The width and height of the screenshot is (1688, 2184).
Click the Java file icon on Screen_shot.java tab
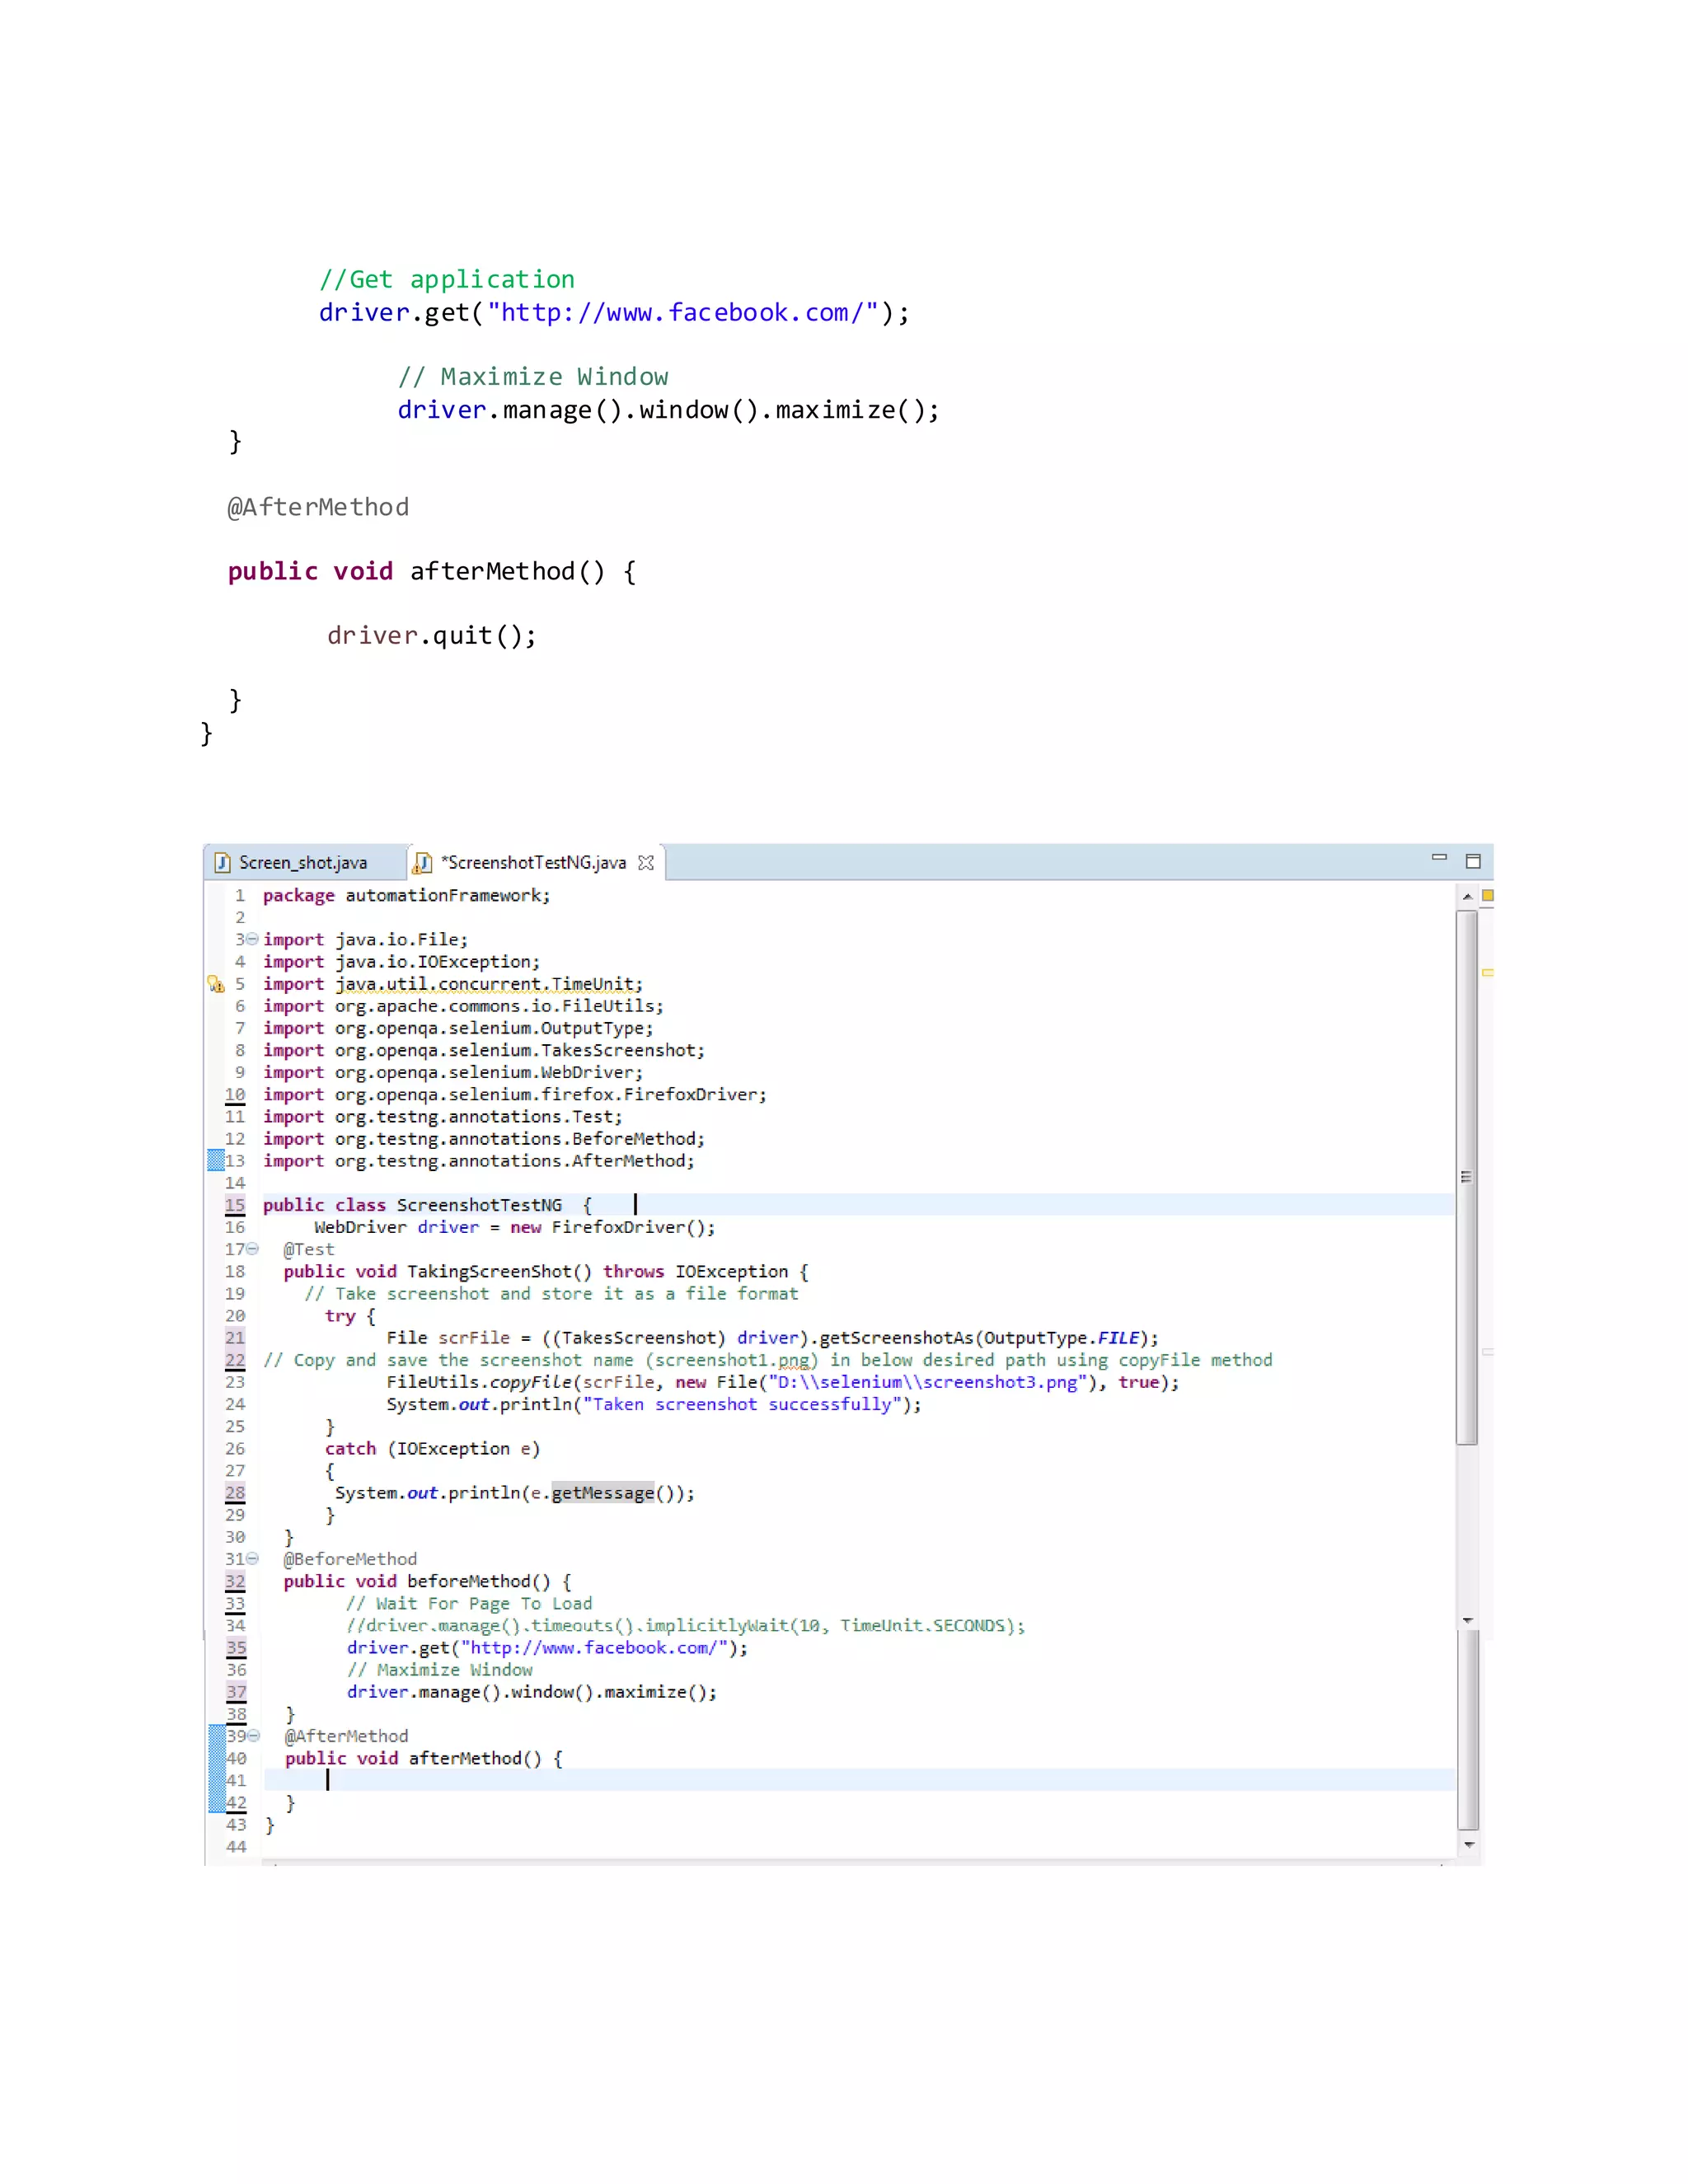pyautogui.click(x=223, y=862)
